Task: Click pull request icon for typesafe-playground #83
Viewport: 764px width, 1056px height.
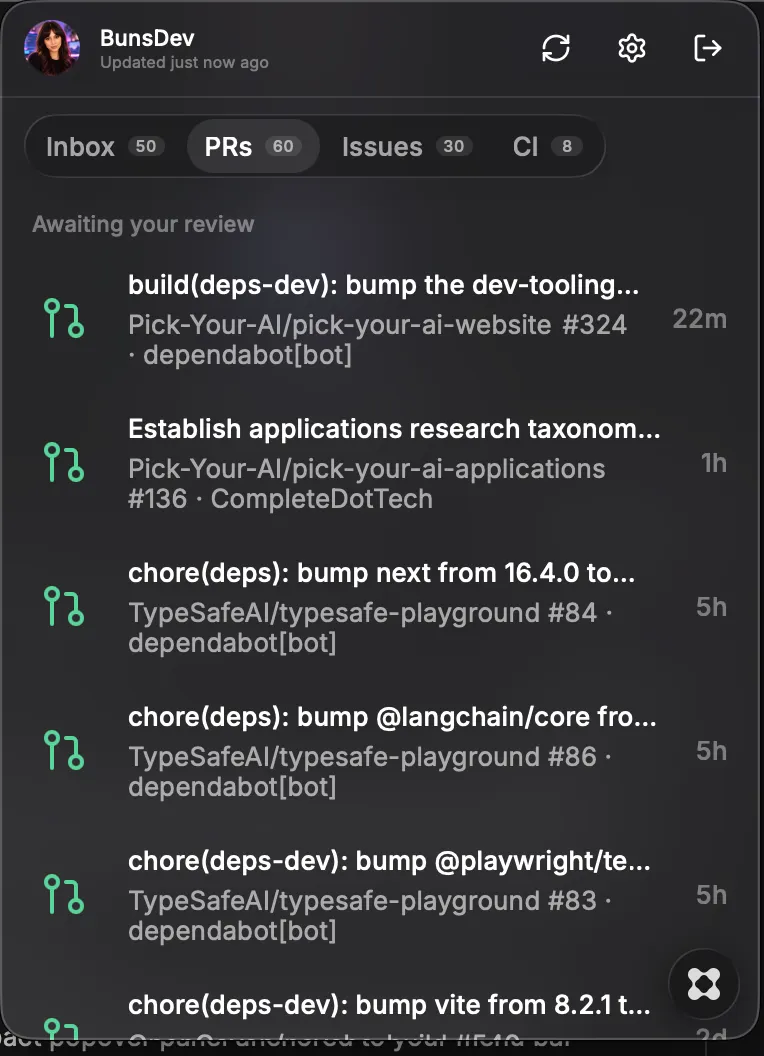Action: [63, 895]
